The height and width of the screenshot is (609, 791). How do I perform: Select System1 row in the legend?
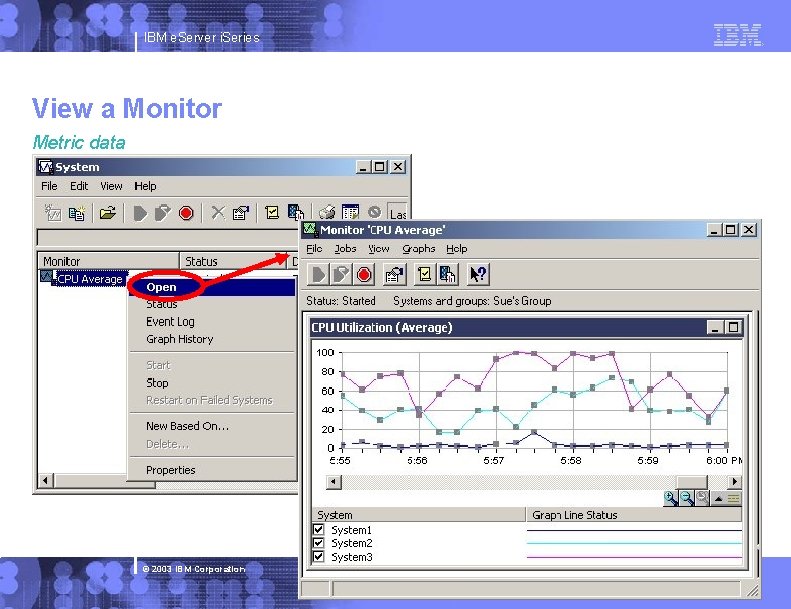(527, 530)
